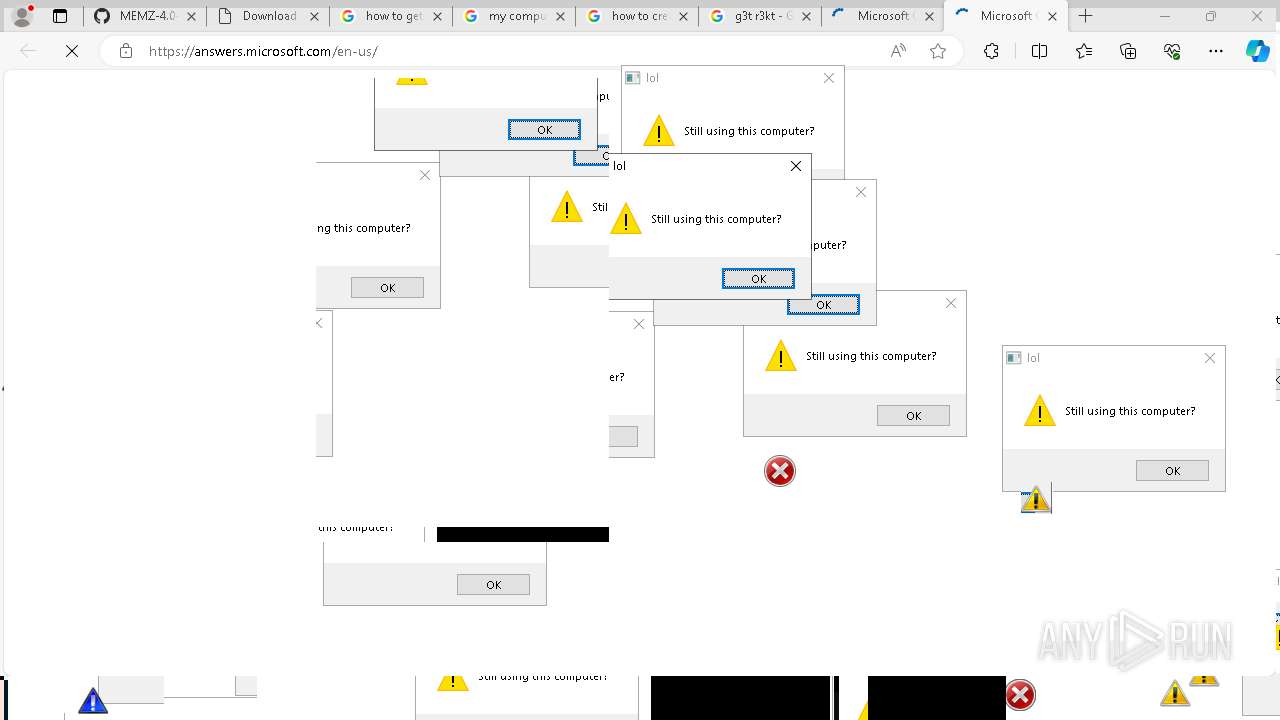Click the browser back arrow
The image size is (1280, 720).
pos(28,51)
